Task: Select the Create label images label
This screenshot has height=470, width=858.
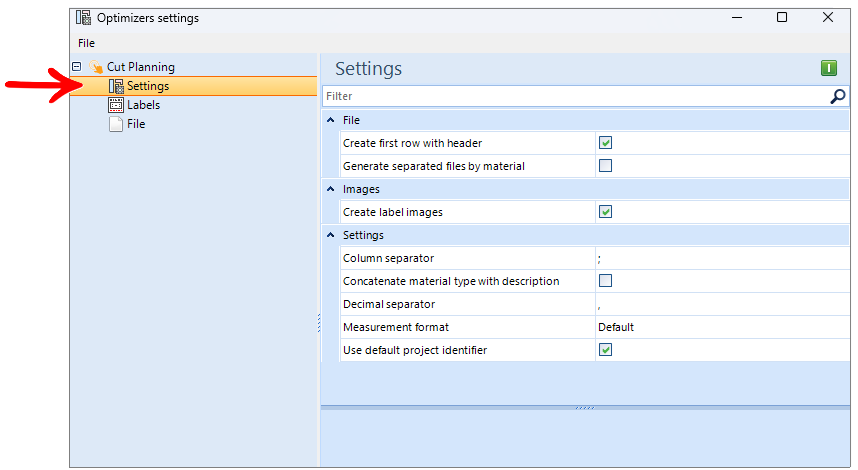Action: pos(393,212)
